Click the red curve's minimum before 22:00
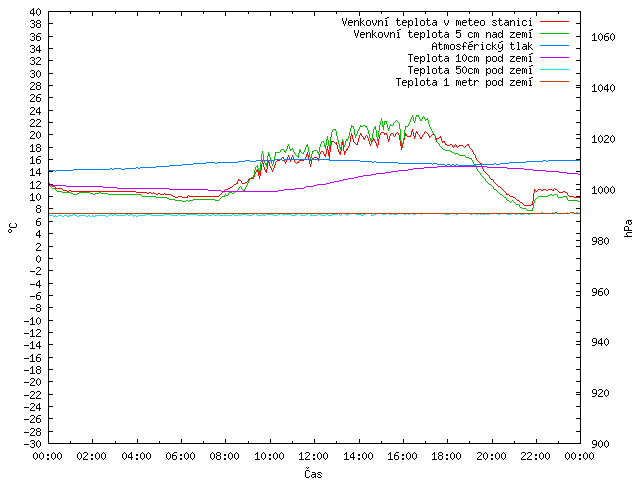This screenshot has width=640, height=480. 527,205
